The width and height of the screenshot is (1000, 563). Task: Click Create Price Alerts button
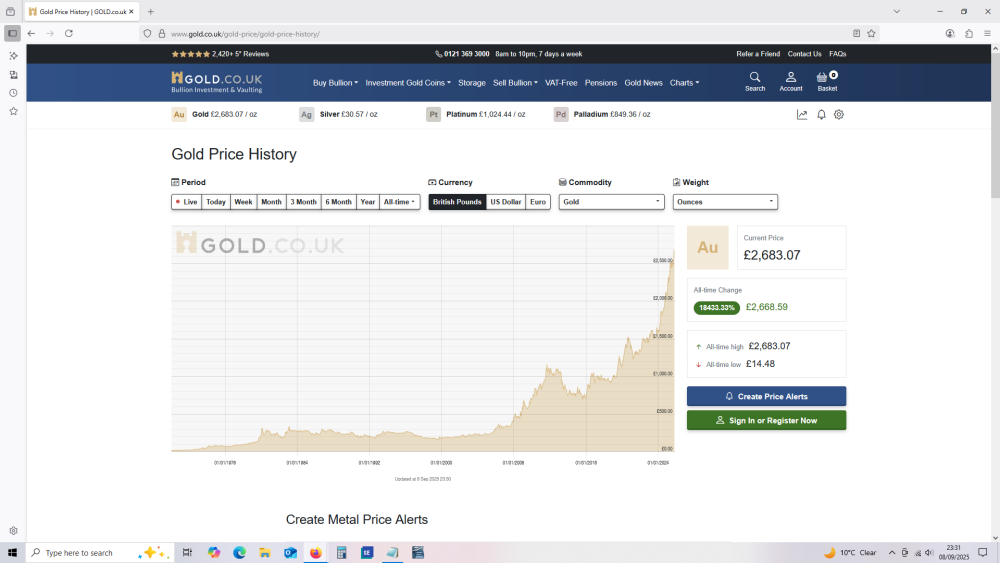[766, 397]
